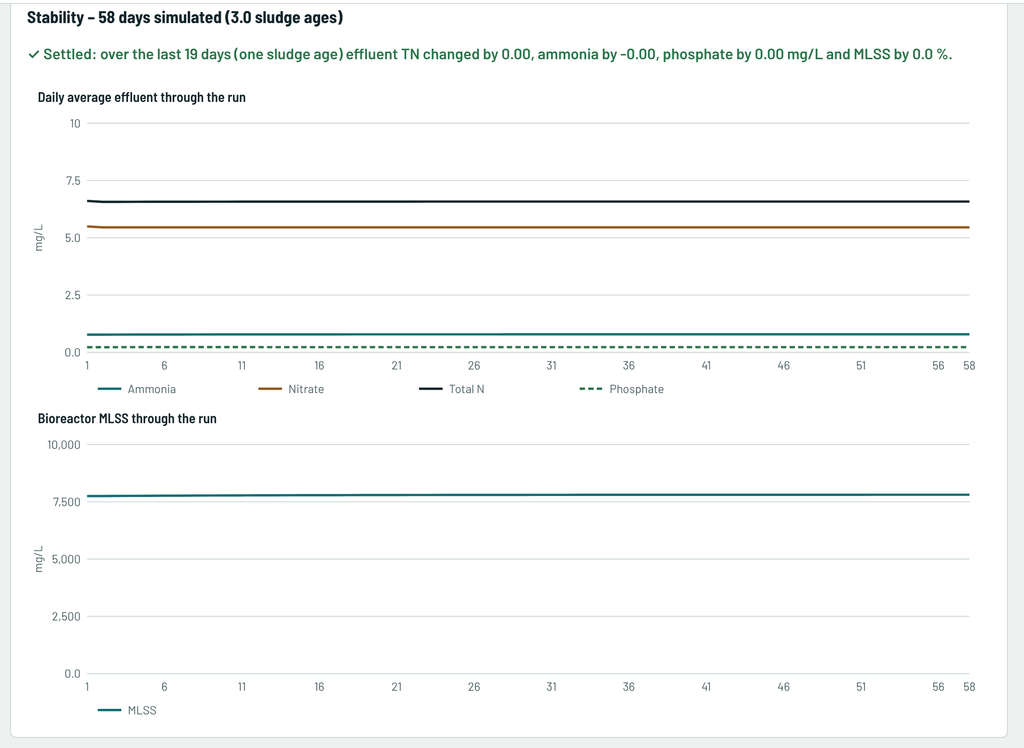
Task: Click 'Bioreactor MLSS through the run' title
Action: click(127, 419)
